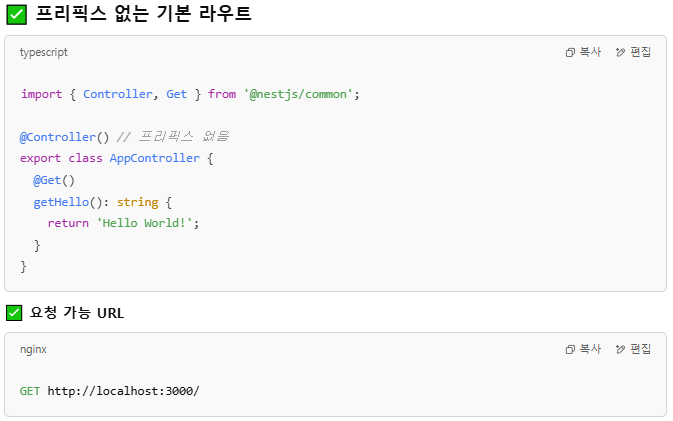Click the copy icon in typescript block
This screenshot has width=673, height=421.
coord(570,52)
